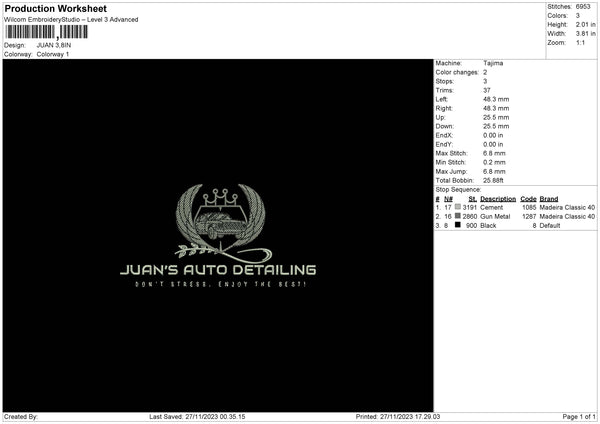Click the Gun Metal color swatch

(x=458, y=216)
